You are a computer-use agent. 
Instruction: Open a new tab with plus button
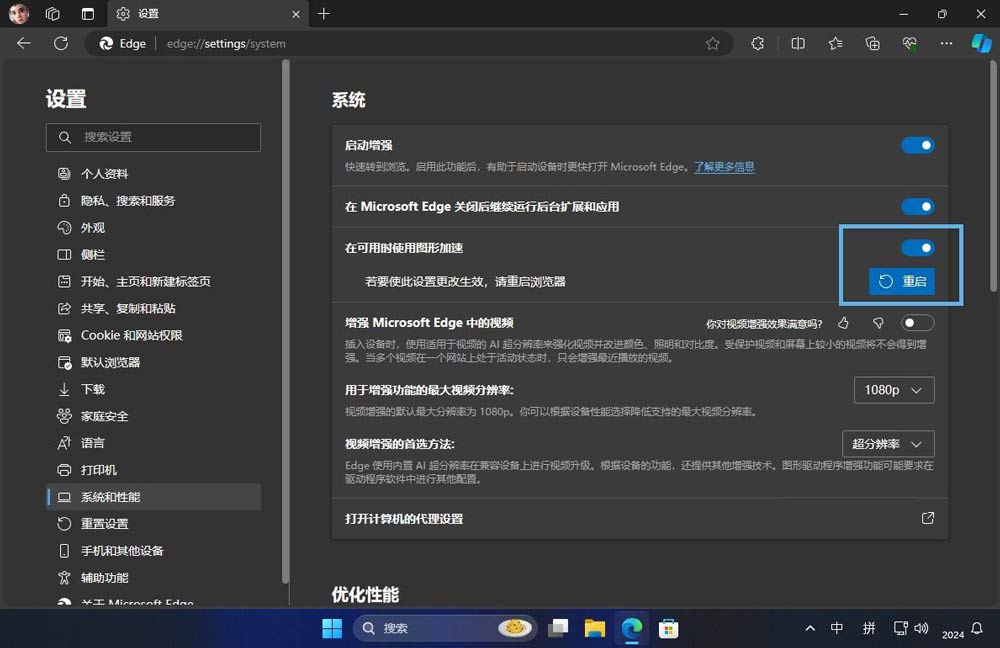[324, 13]
